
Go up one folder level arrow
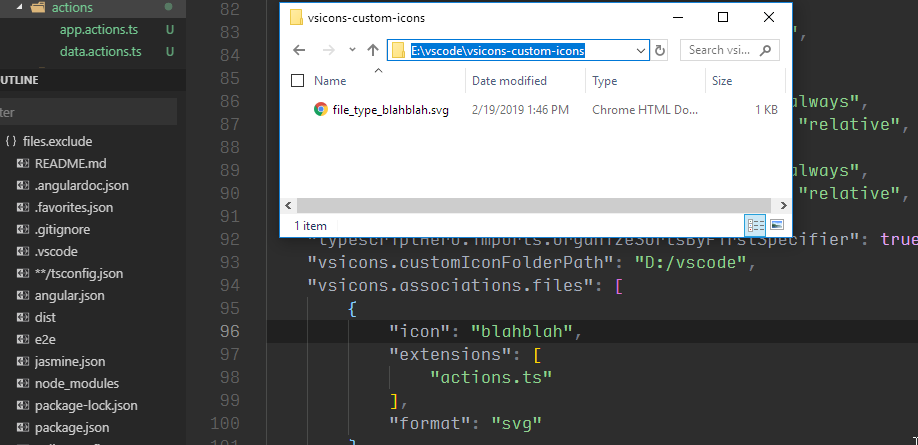tap(373, 50)
